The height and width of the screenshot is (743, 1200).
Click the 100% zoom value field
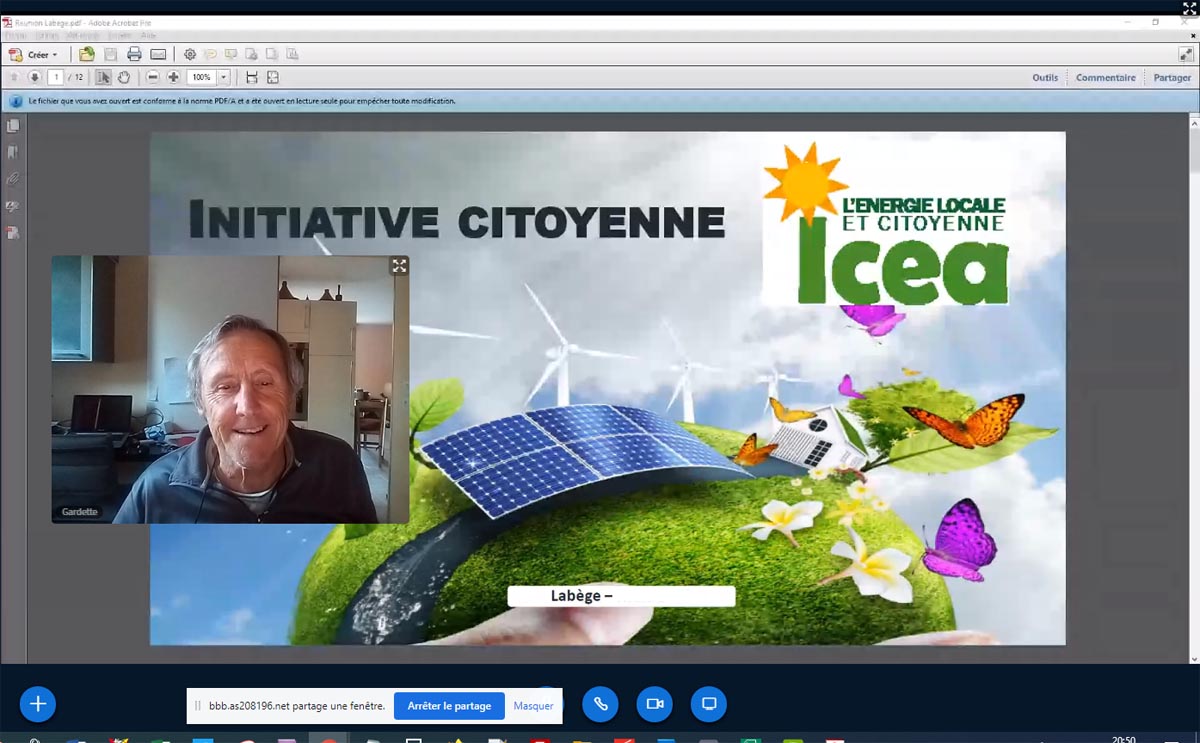[x=201, y=77]
